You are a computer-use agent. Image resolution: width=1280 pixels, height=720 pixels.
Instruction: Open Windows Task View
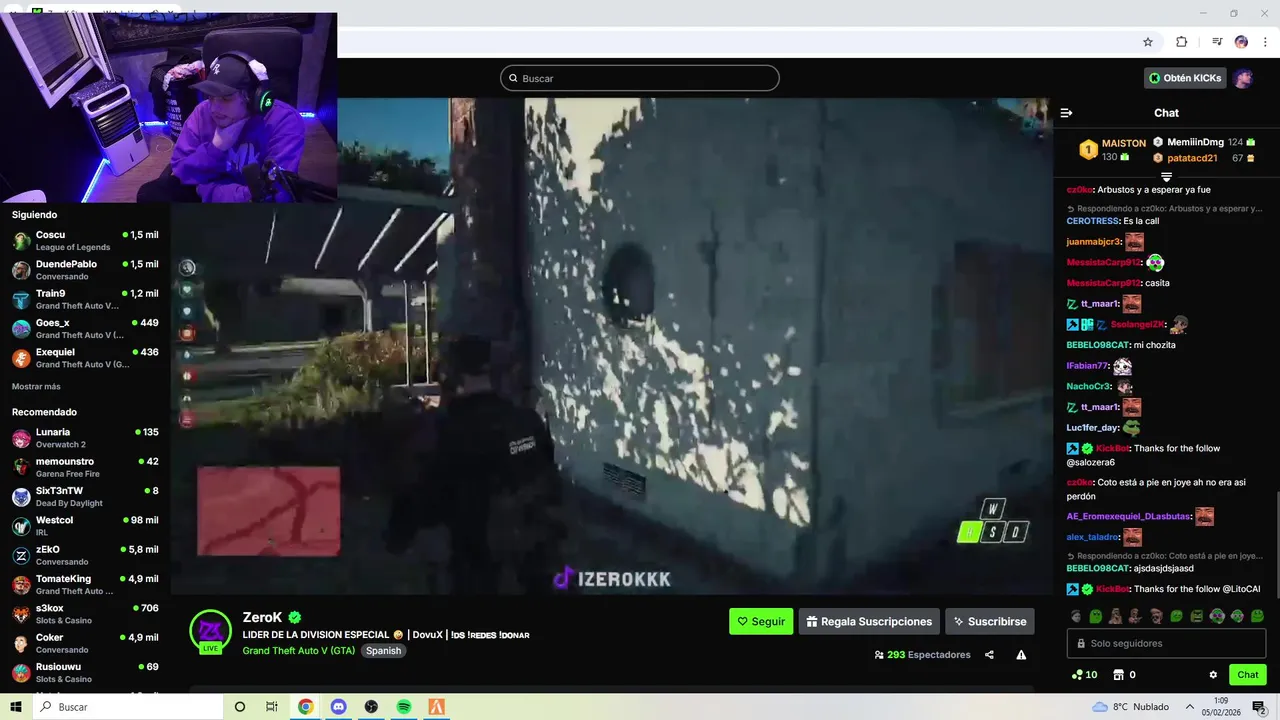272,707
